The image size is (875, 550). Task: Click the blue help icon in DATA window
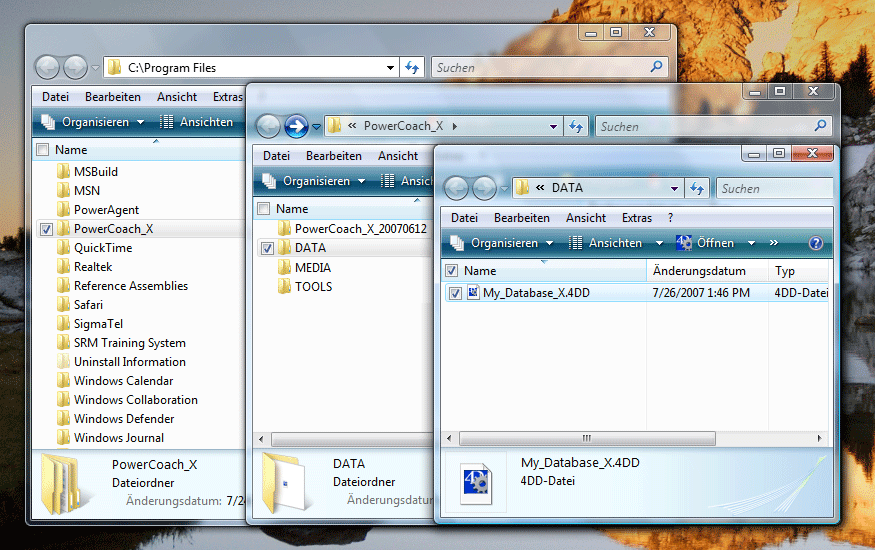point(816,243)
